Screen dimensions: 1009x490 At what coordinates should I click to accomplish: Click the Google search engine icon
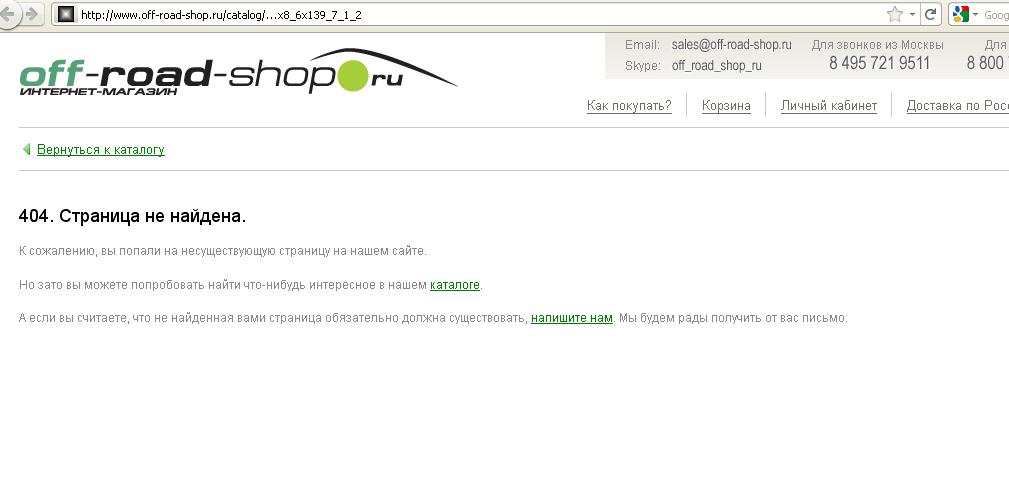961,14
